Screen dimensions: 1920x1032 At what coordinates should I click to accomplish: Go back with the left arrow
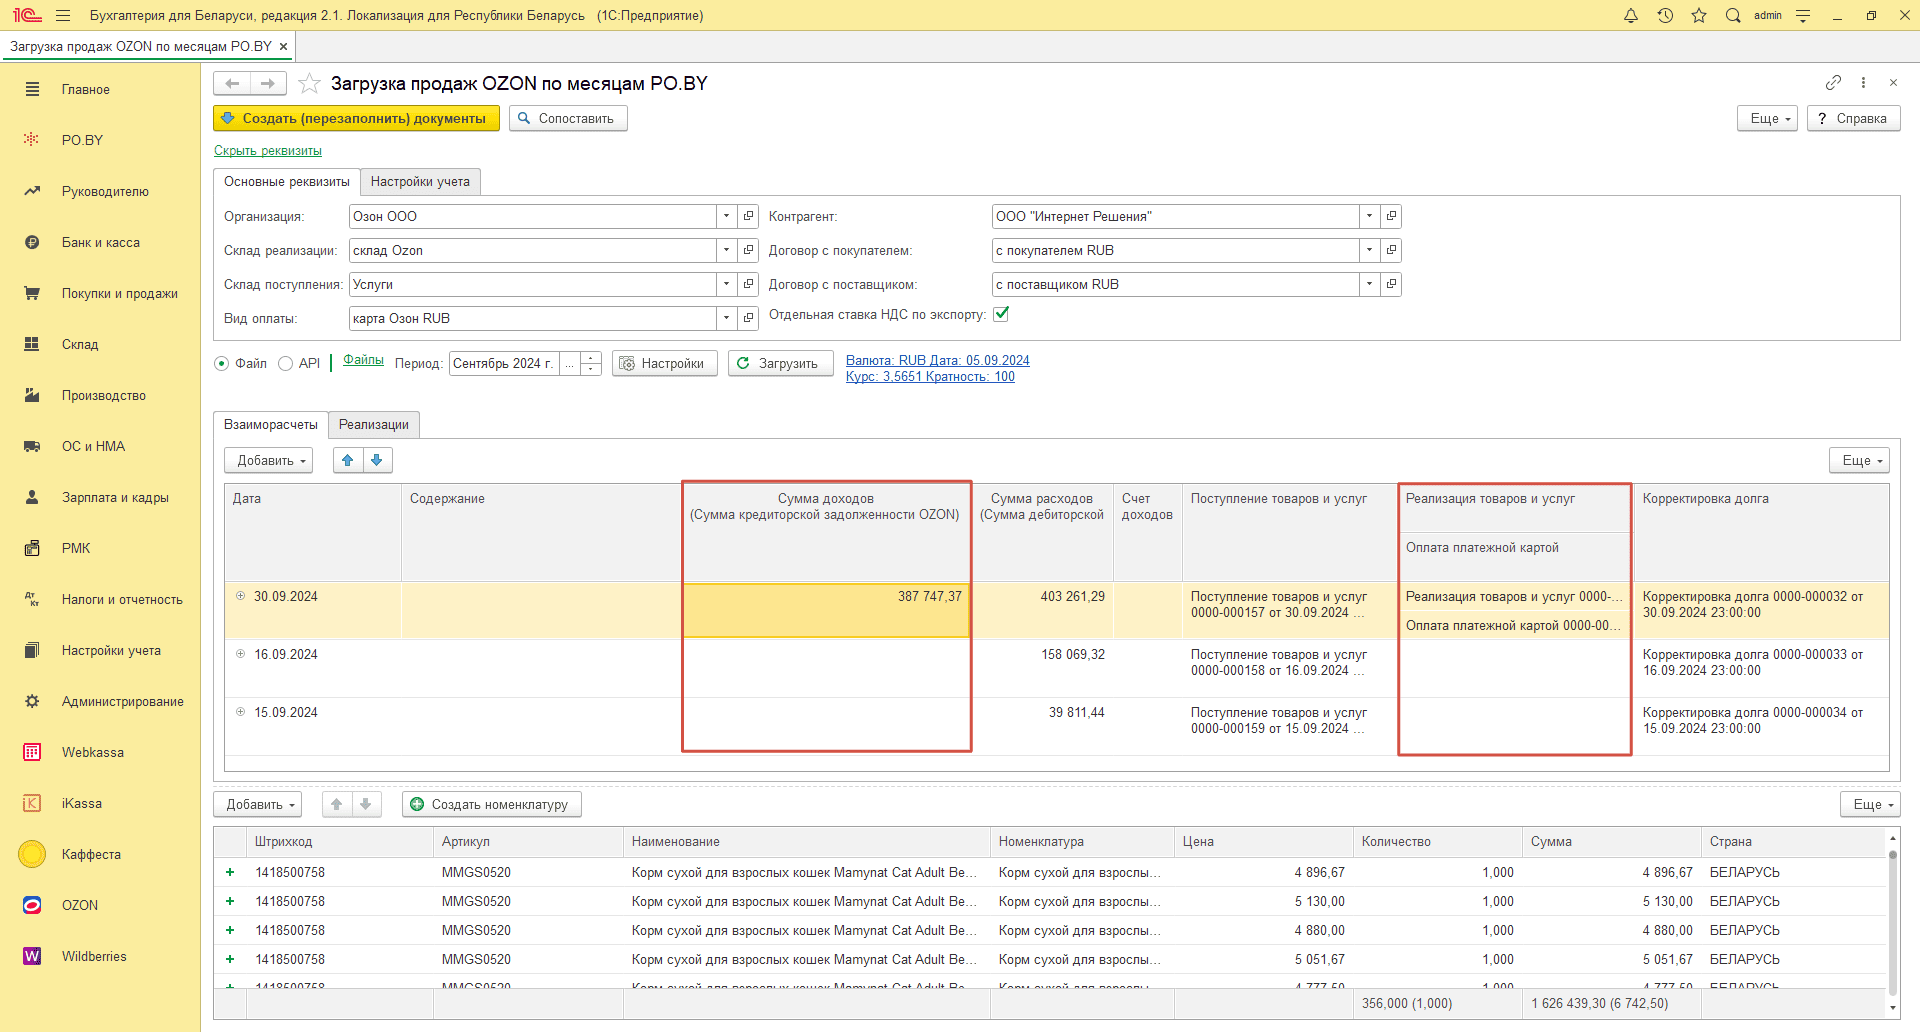pyautogui.click(x=232, y=83)
